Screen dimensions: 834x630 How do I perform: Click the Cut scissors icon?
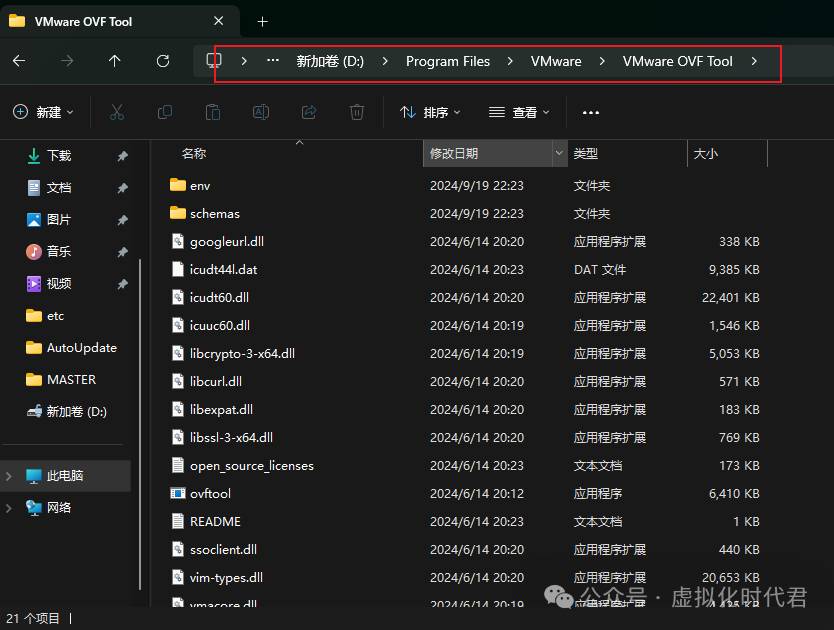click(x=117, y=112)
